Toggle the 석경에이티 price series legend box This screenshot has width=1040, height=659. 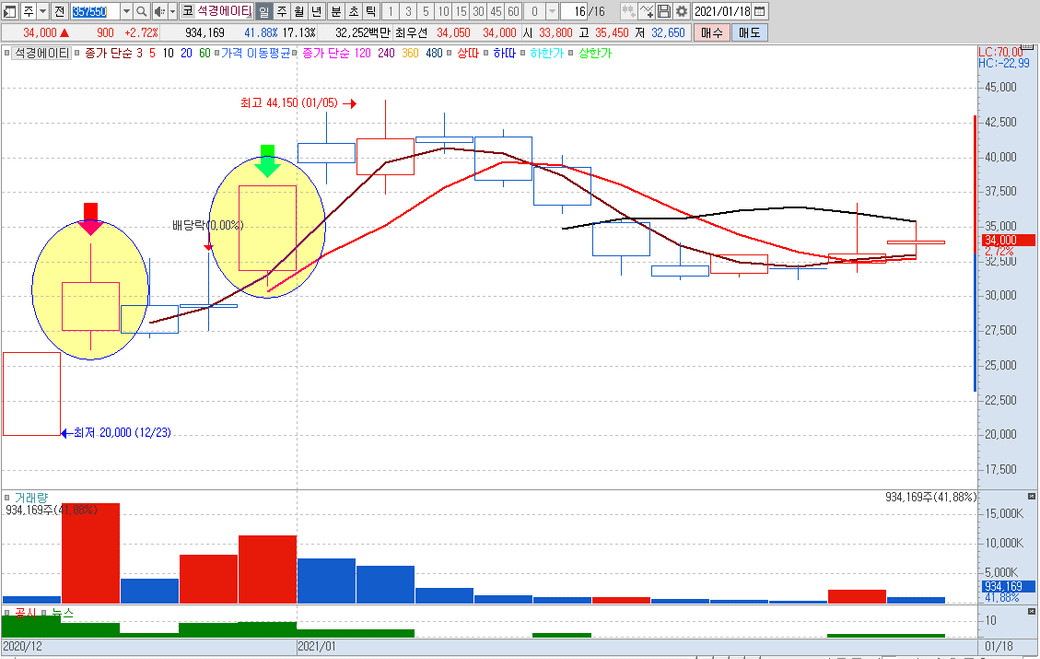pos(41,52)
